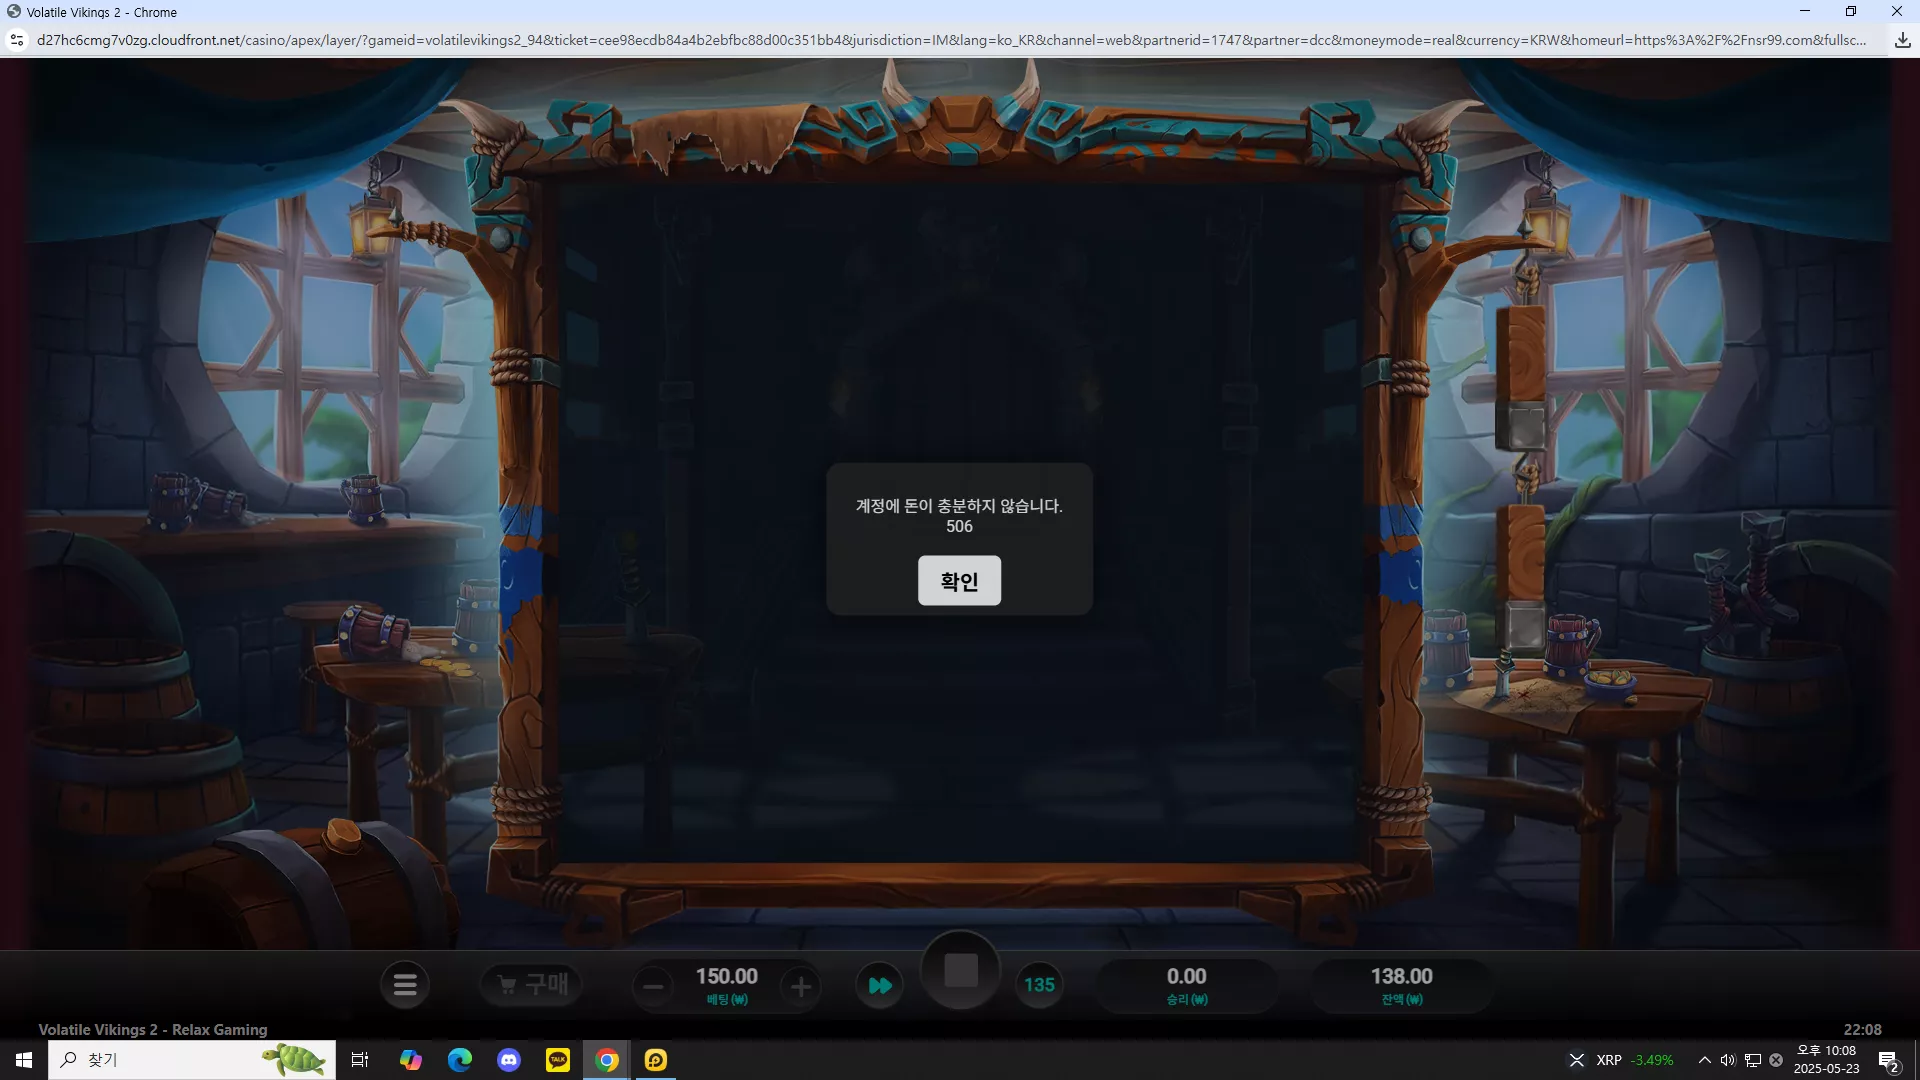This screenshot has height=1080, width=1920.
Task: Click the 0.00 win amount display
Action: pos(1187,976)
